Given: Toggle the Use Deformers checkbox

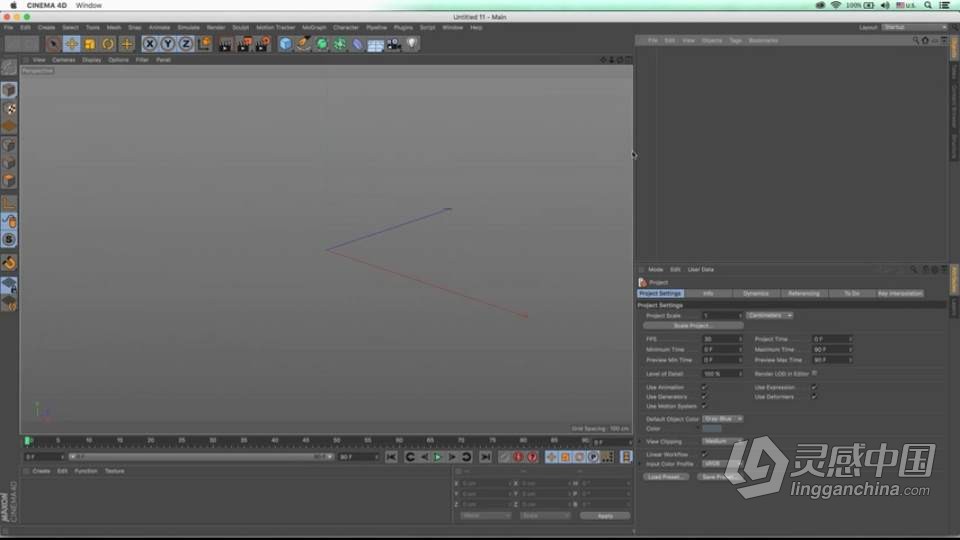Looking at the screenshot, I should click(814, 397).
